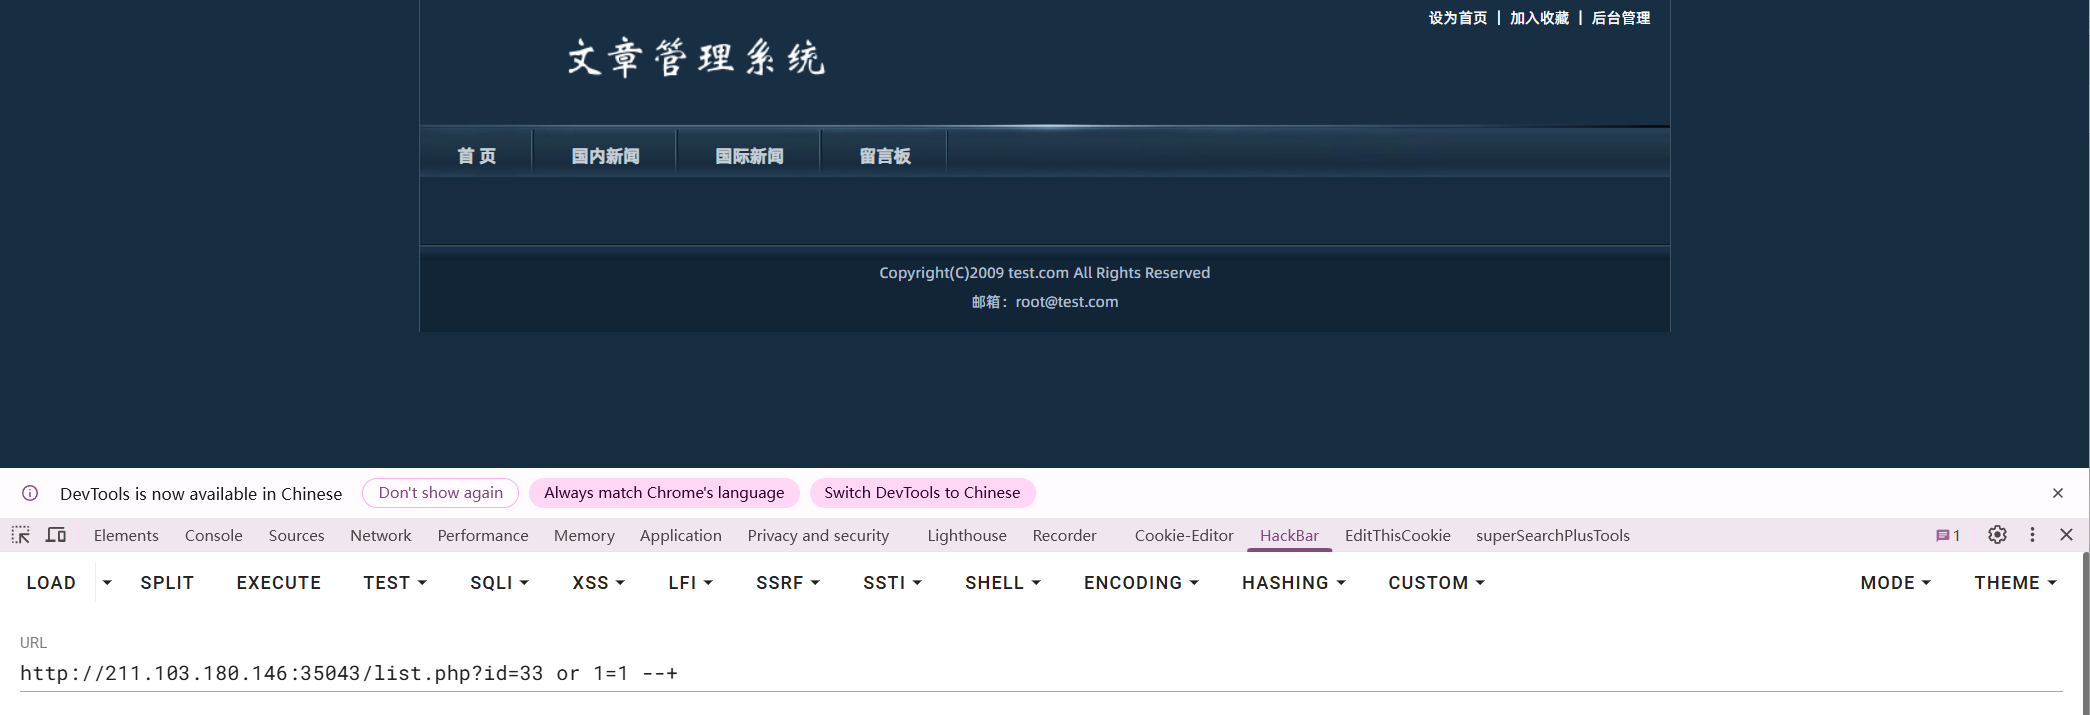
Task: Click the SPLIT button
Action: click(167, 583)
